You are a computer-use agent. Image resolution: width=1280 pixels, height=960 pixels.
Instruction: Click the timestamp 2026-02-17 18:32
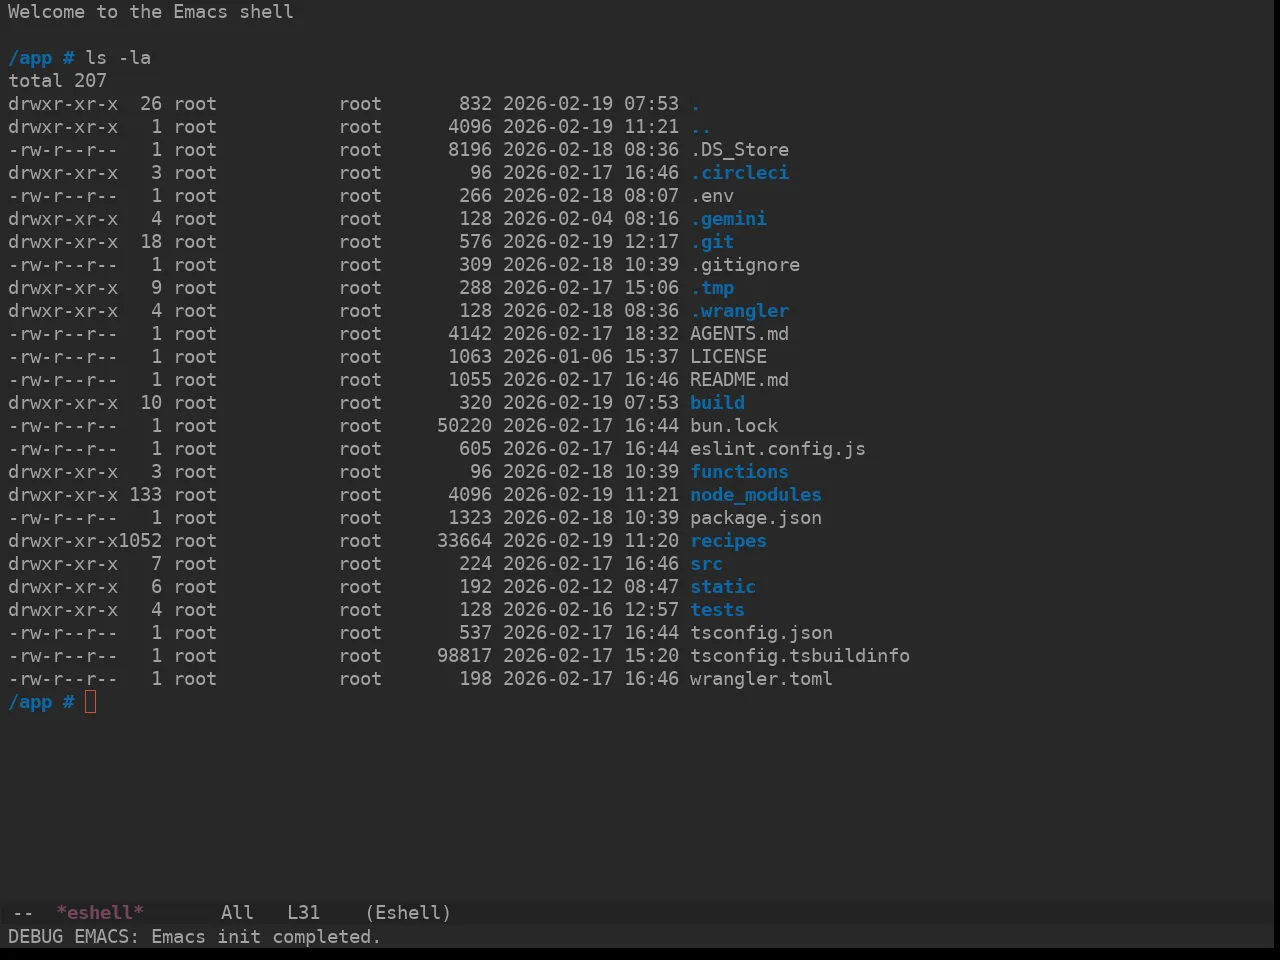pyautogui.click(x=591, y=334)
